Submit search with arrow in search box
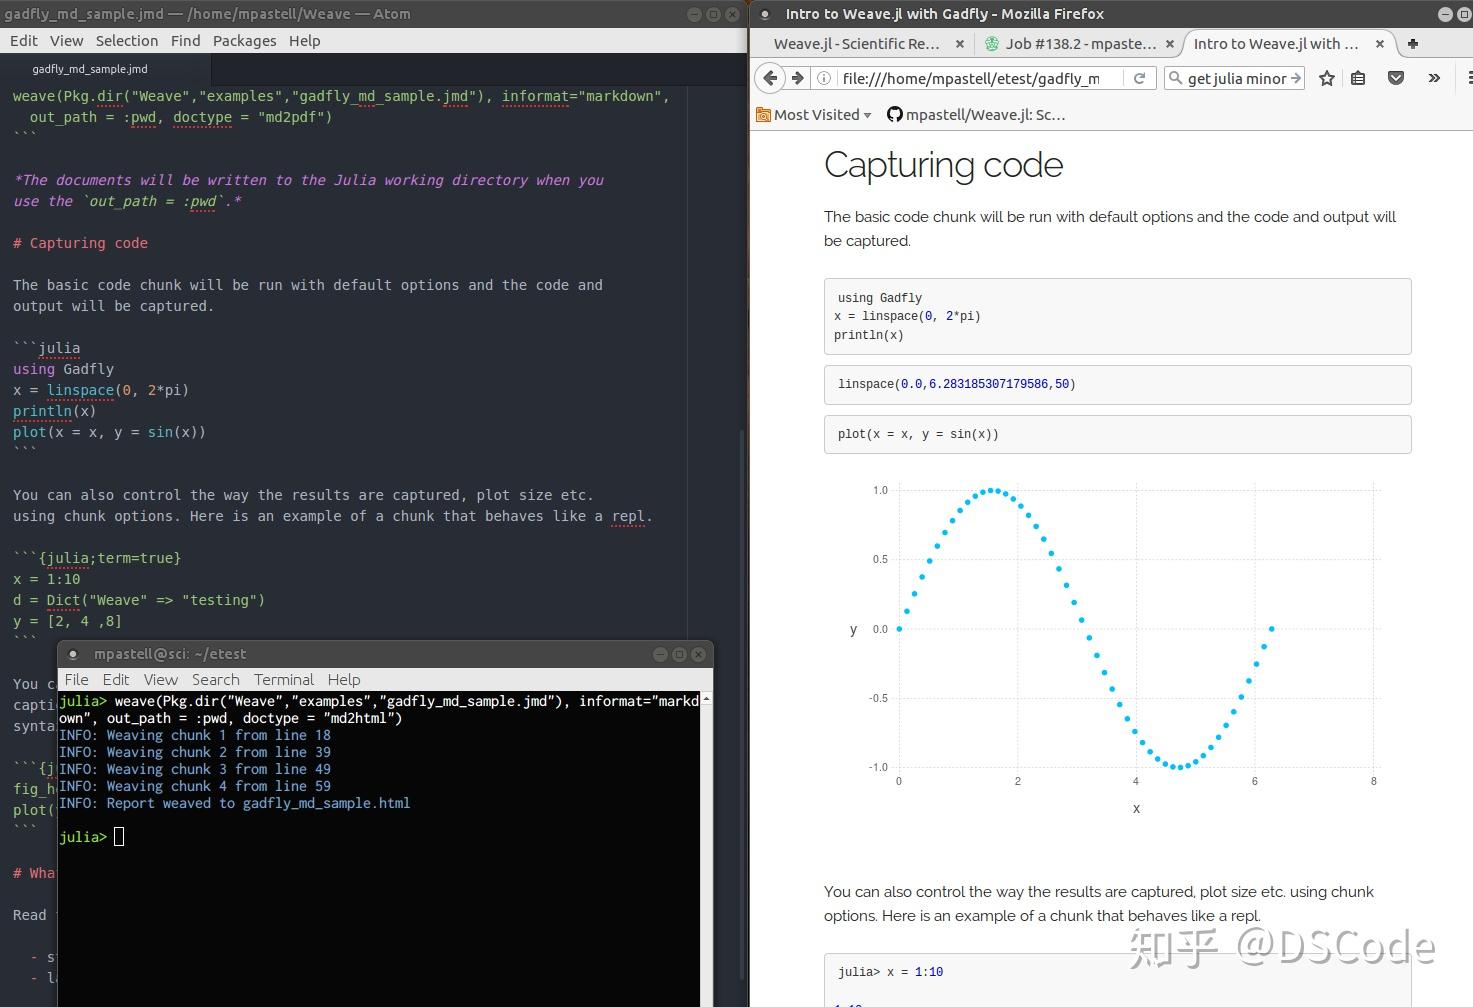Screen dimensions: 1473x1007 pos(1296,78)
